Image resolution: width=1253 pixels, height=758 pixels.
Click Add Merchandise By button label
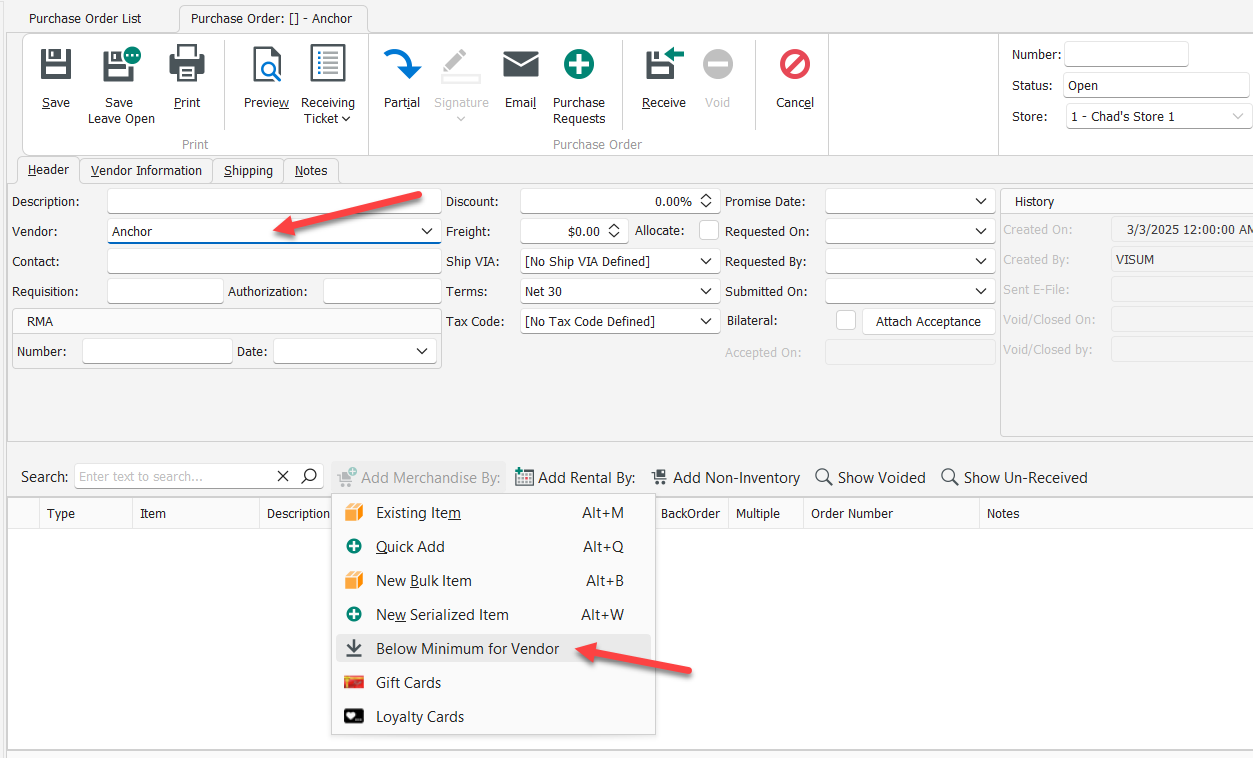[x=431, y=478]
